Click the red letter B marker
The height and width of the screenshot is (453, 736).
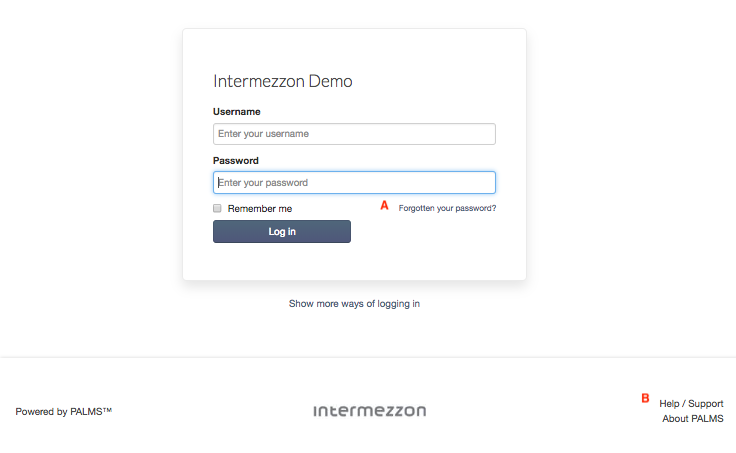click(x=645, y=398)
